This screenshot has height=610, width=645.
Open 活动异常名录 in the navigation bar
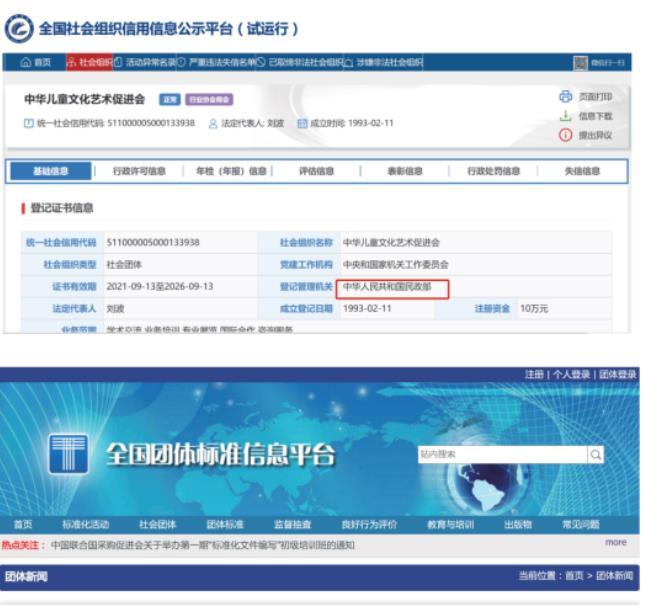pos(146,63)
